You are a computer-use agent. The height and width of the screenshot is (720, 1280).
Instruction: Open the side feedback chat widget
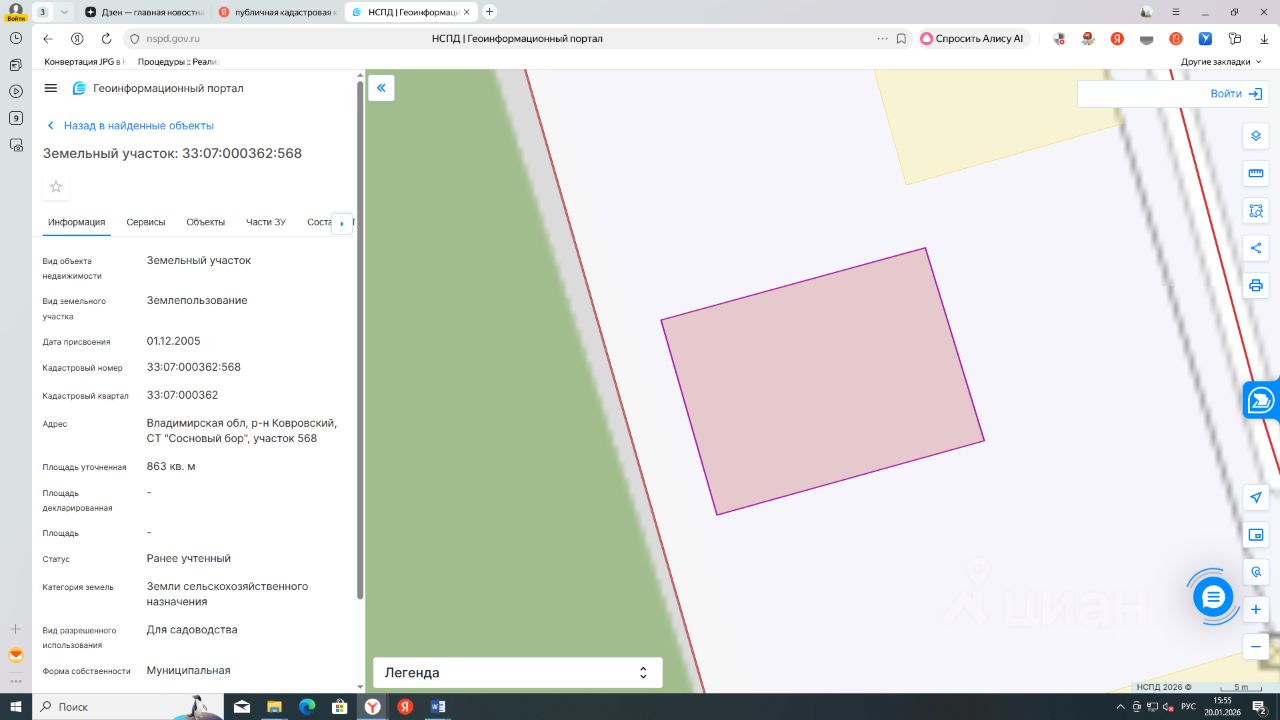pos(1262,400)
